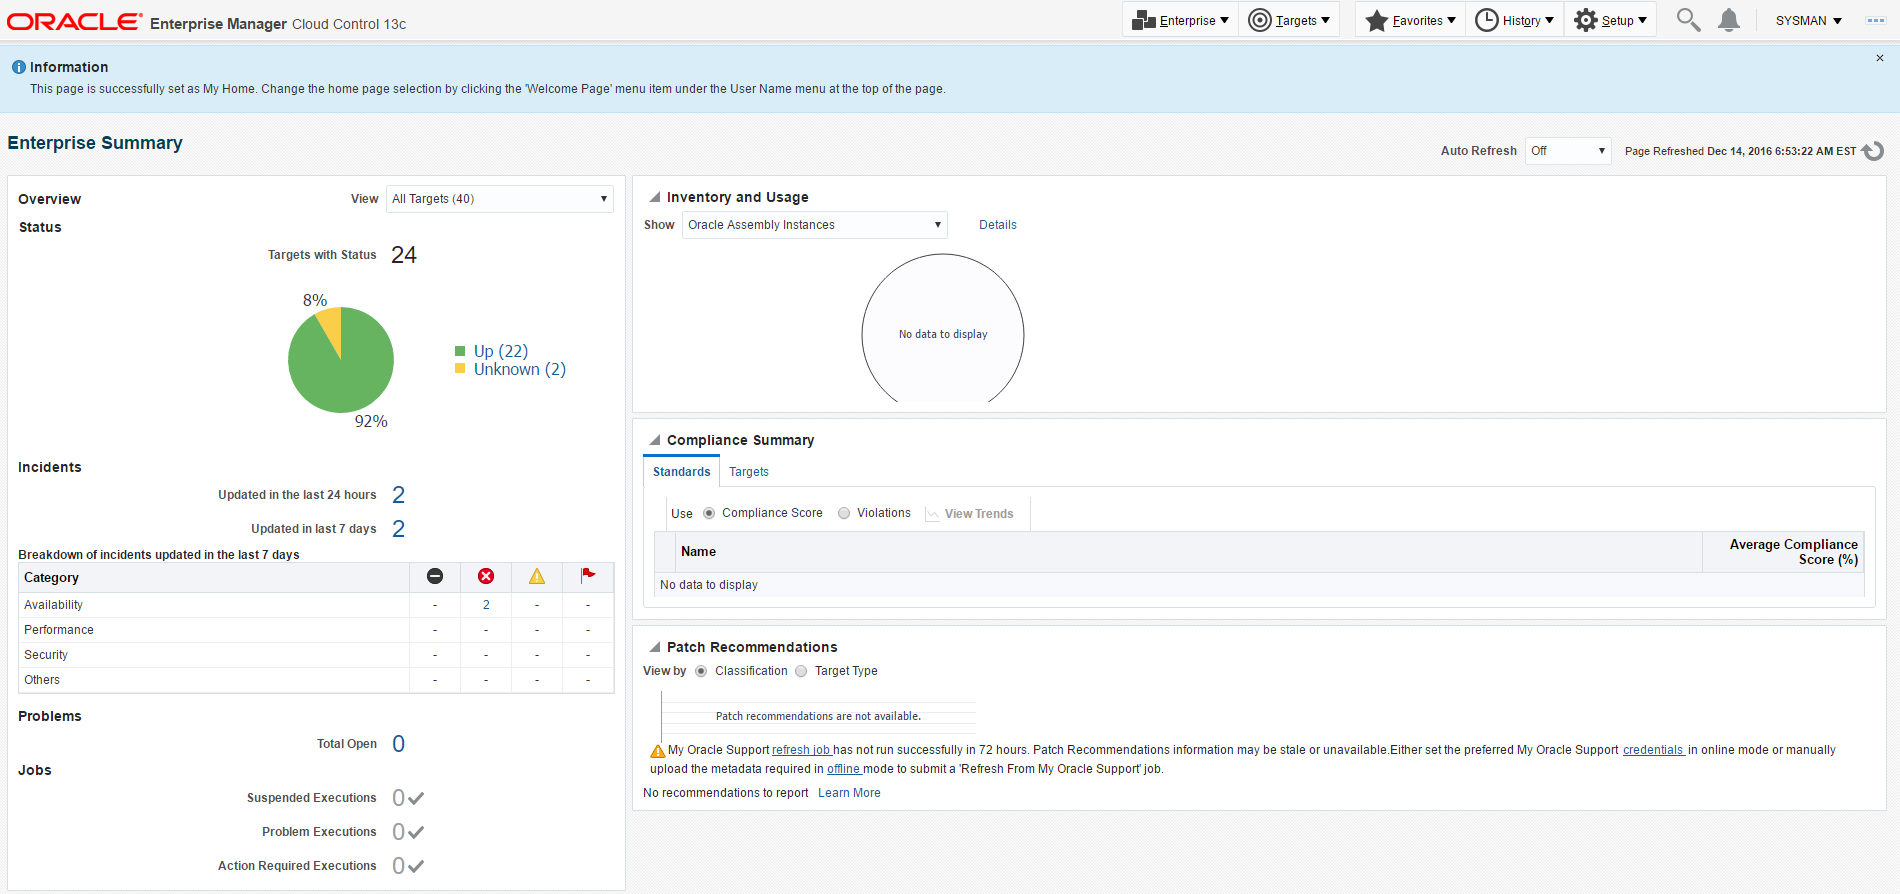The height and width of the screenshot is (894, 1900).
Task: Click the yellow Unknown legend swatch
Action: coord(460,368)
